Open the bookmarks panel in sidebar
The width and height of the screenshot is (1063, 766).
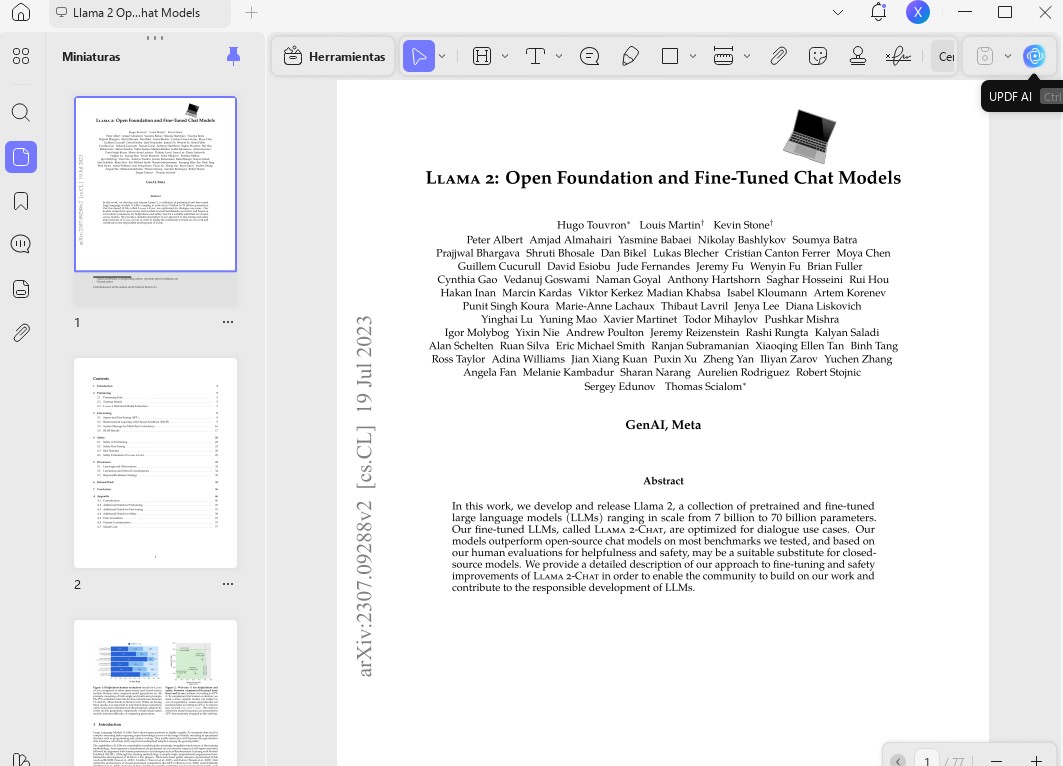[21, 201]
